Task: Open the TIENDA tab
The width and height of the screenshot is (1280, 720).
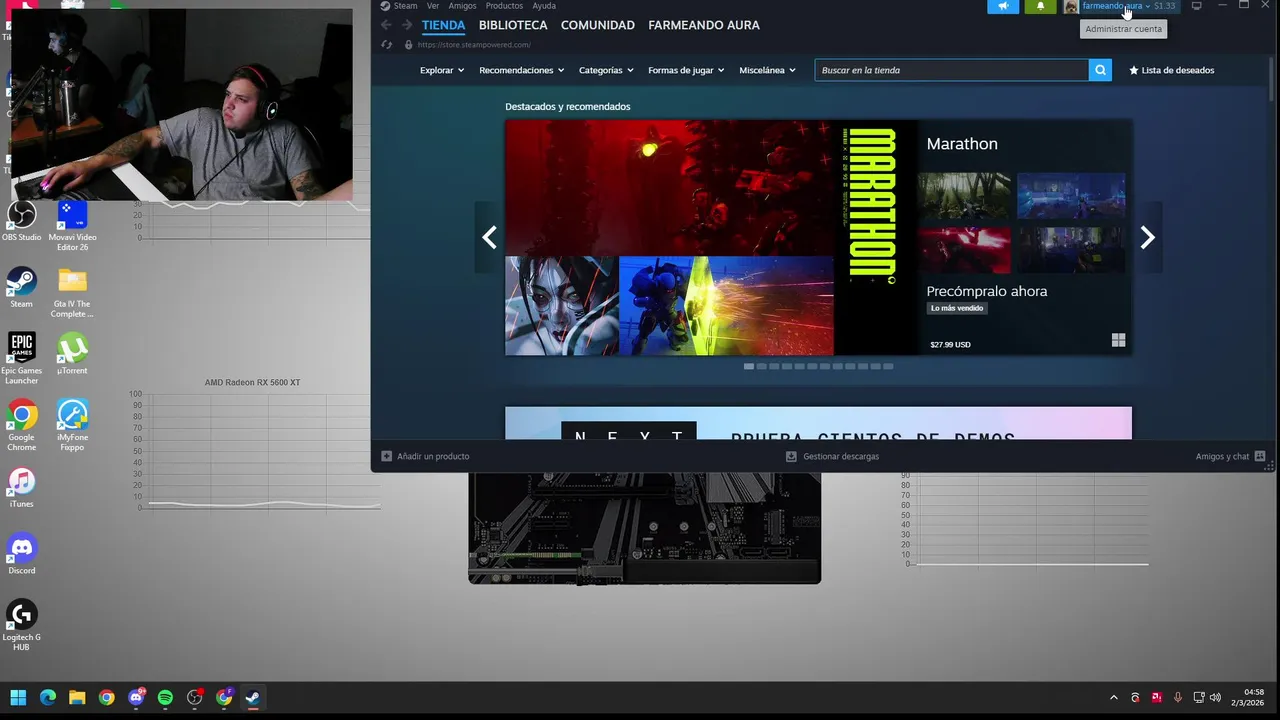Action: click(443, 25)
